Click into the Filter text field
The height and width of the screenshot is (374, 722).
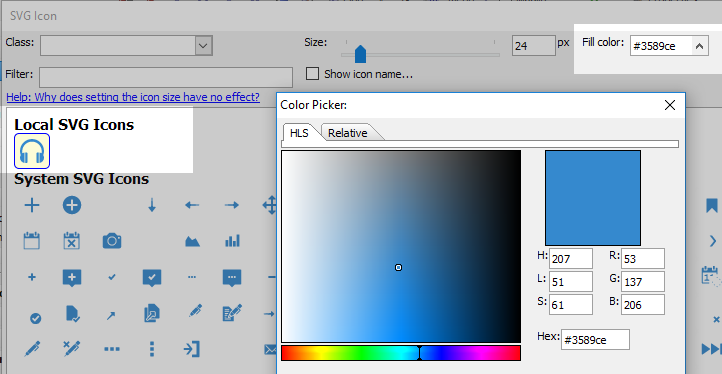click(166, 77)
